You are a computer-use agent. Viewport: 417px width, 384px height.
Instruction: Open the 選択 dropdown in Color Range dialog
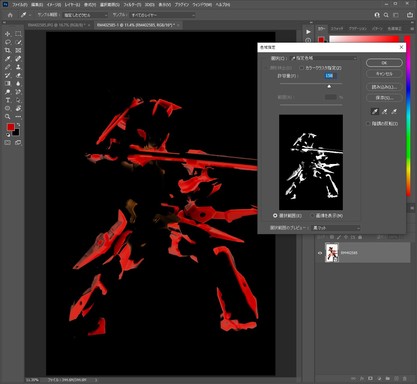[323, 58]
